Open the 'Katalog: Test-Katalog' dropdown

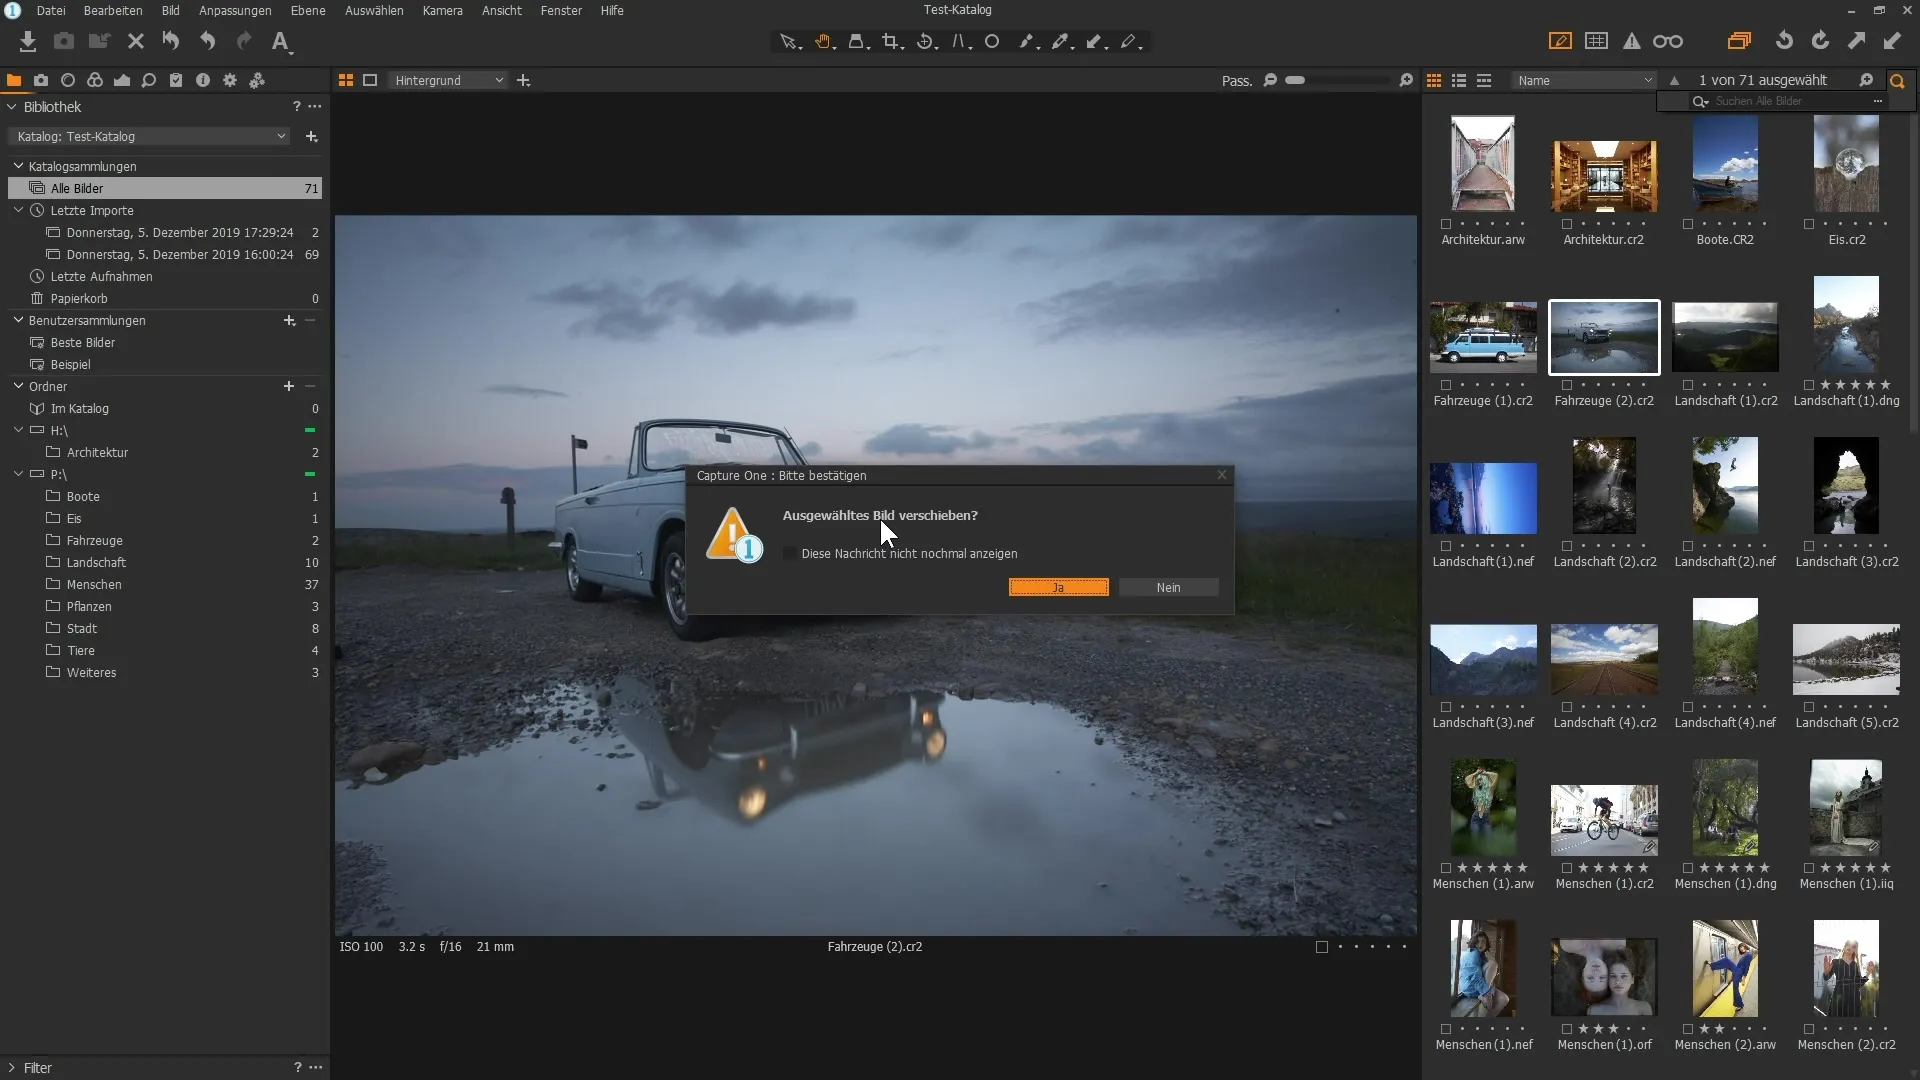click(150, 136)
